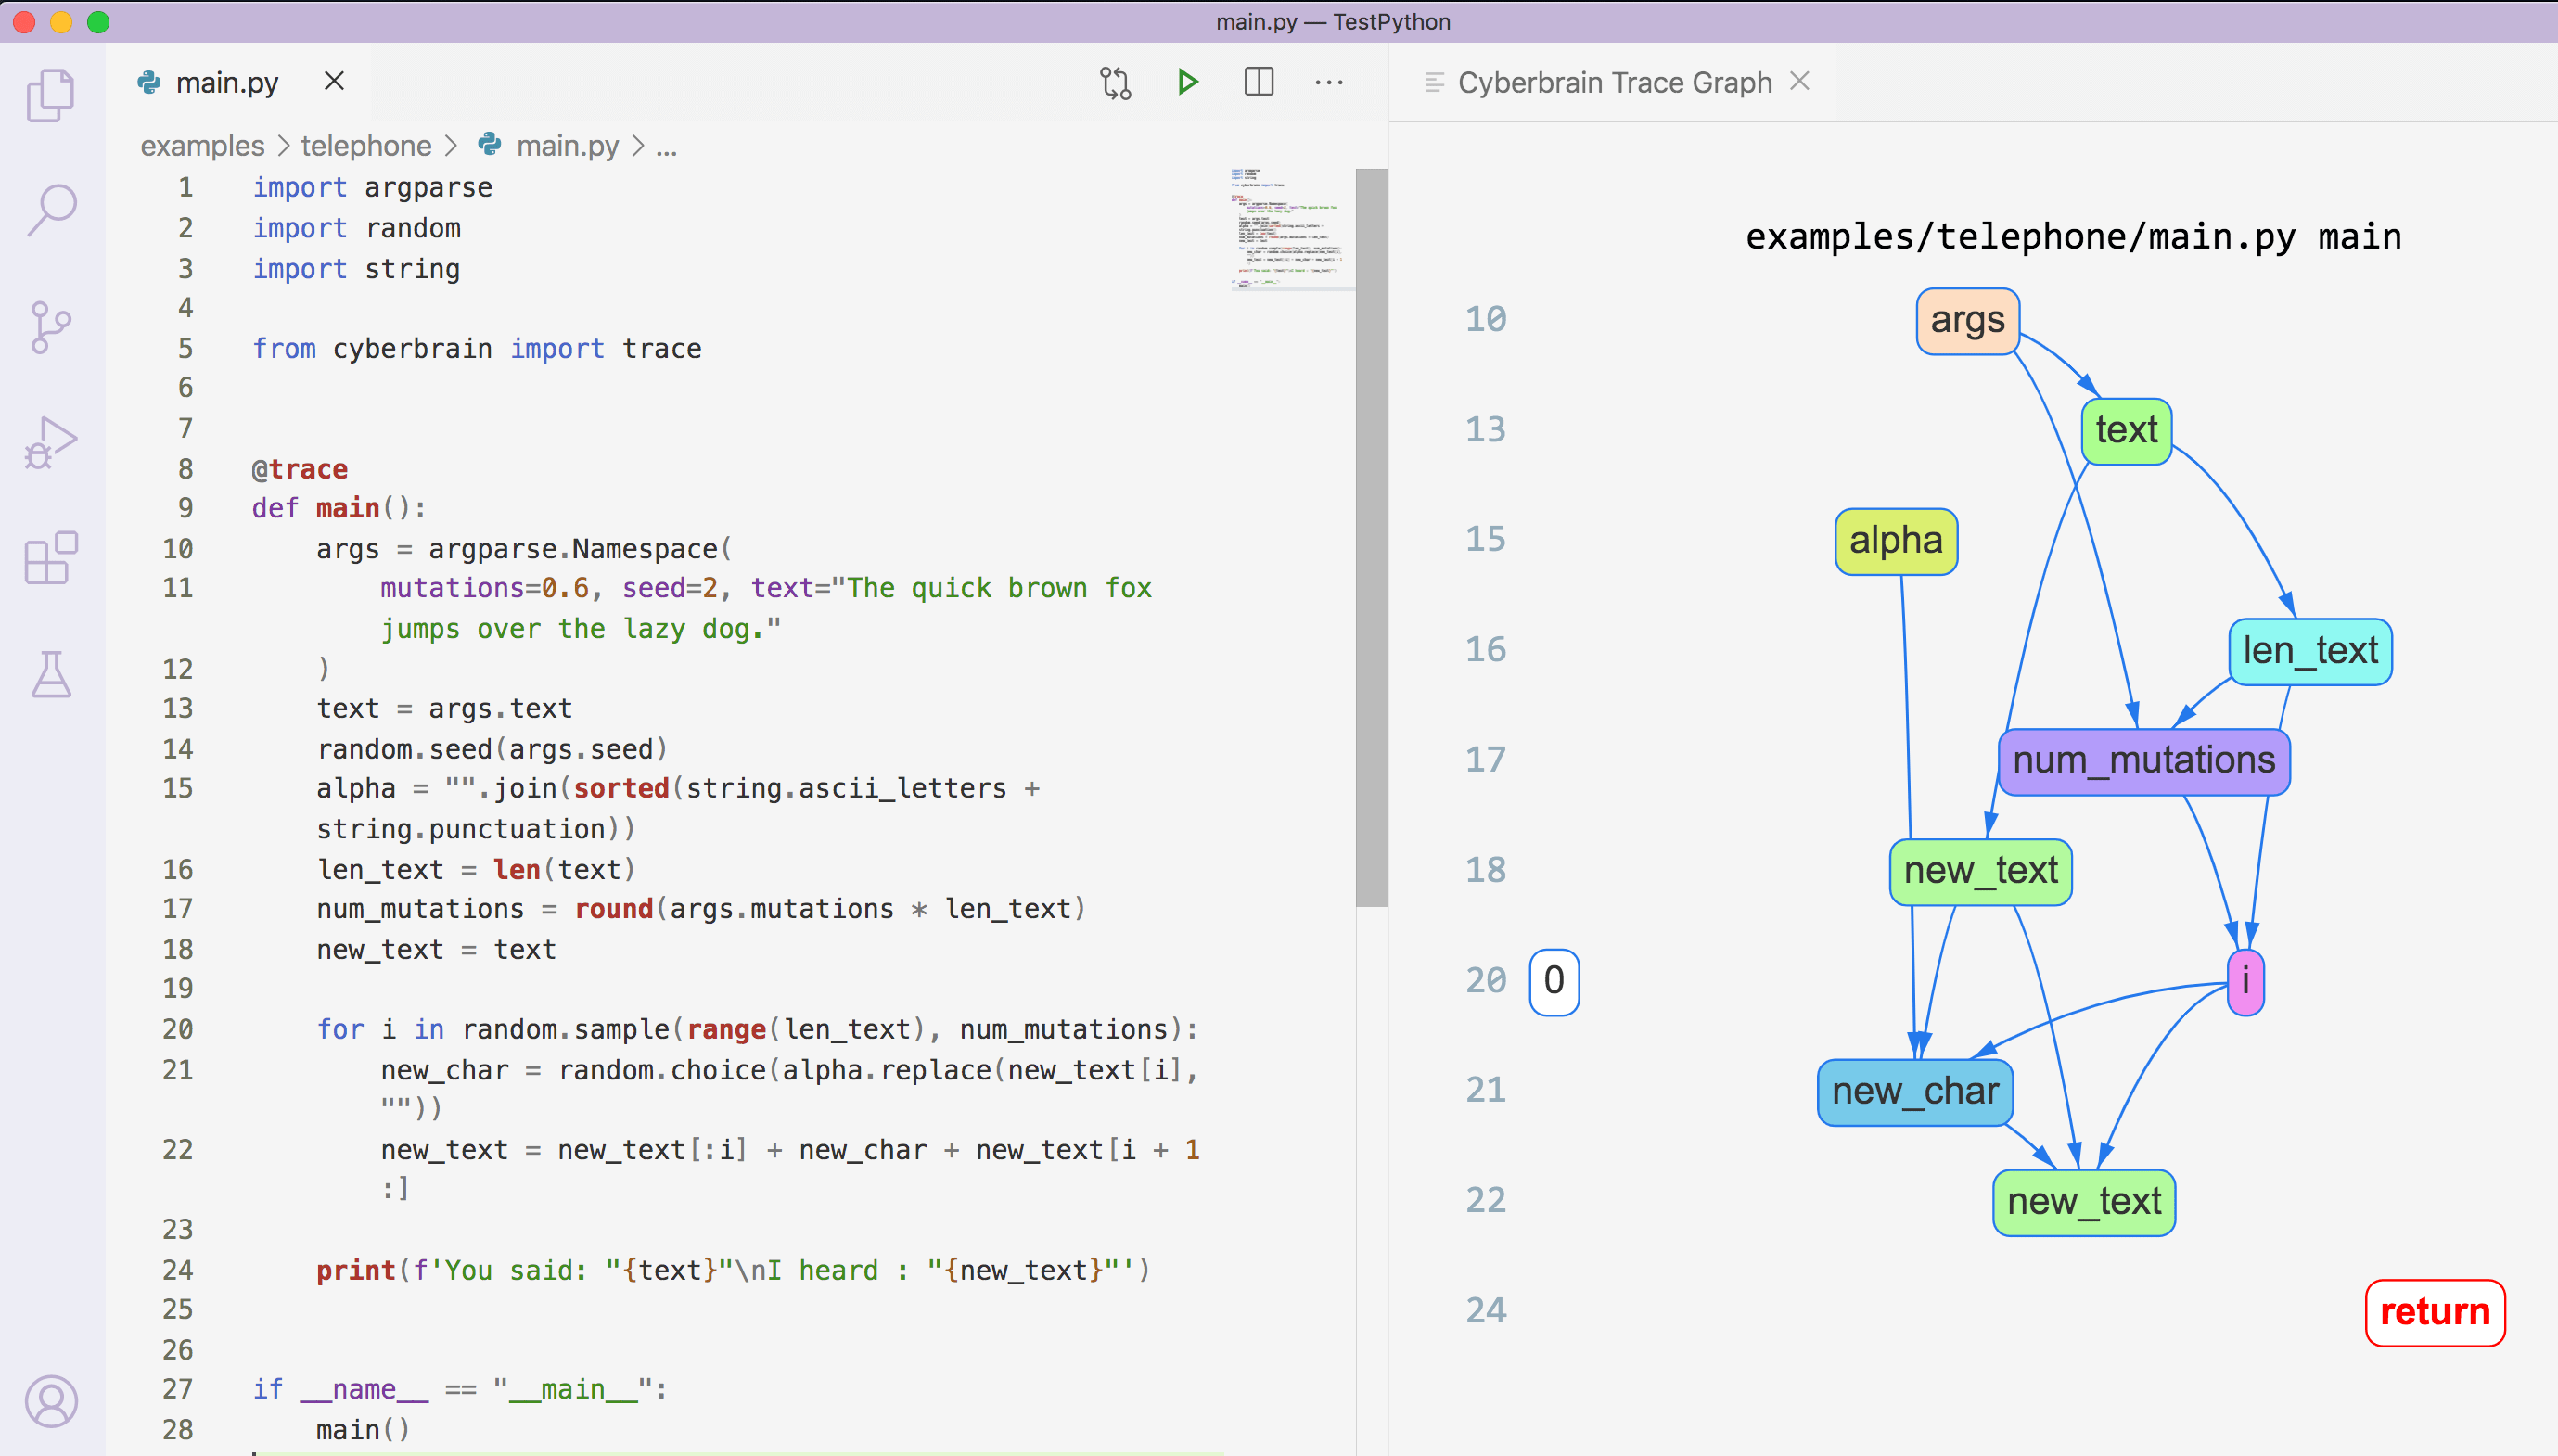The width and height of the screenshot is (2558, 1456).
Task: Select the main.py editor tab
Action: click(x=227, y=82)
